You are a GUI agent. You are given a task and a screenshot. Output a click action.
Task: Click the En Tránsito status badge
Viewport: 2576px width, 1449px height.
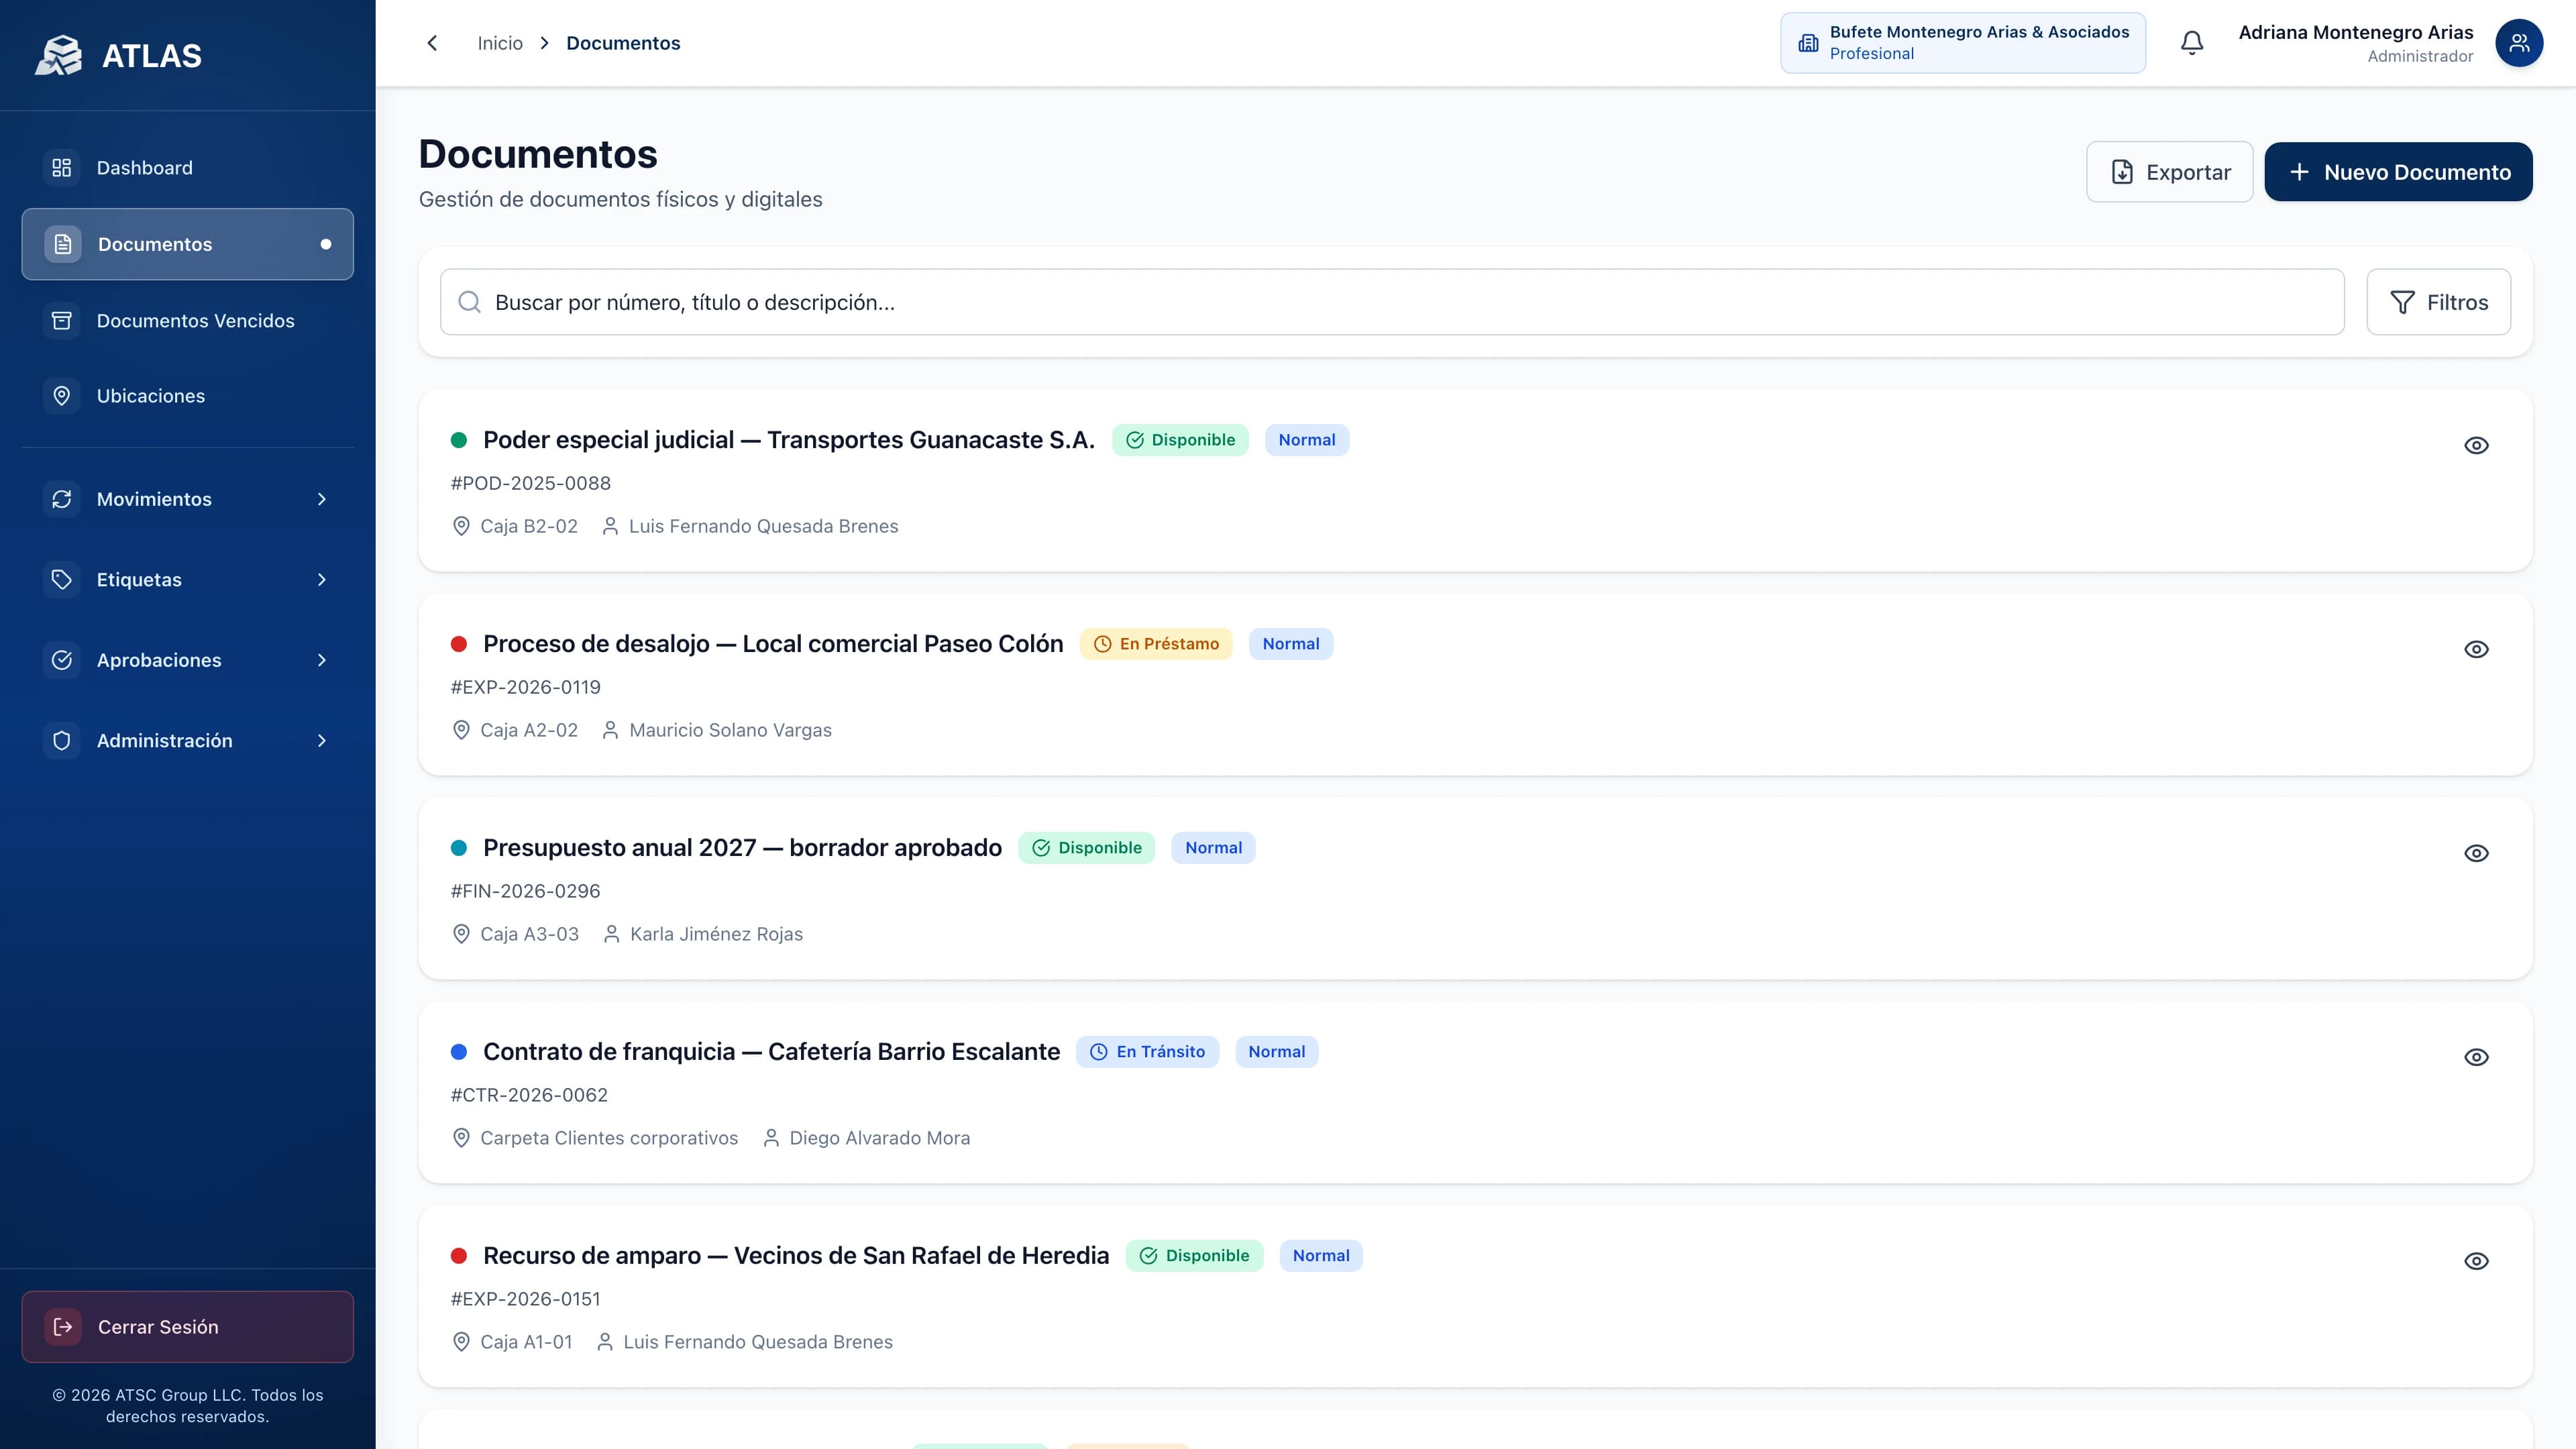coord(1147,1052)
